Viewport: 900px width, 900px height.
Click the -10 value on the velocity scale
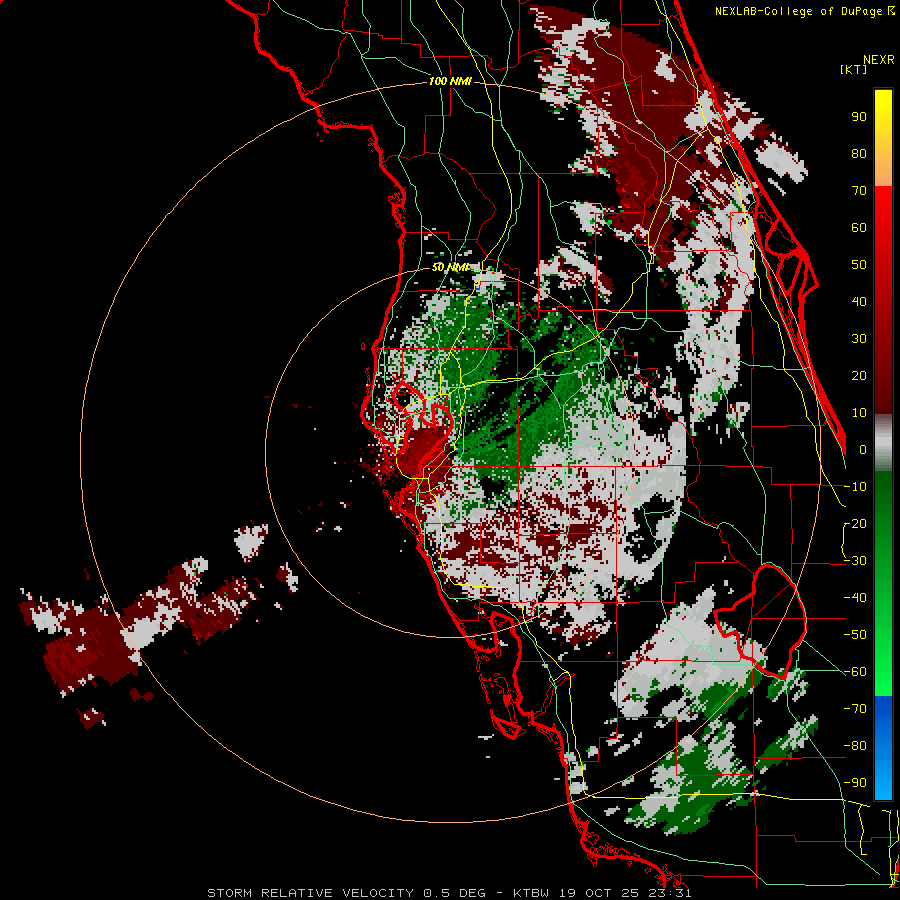(855, 487)
